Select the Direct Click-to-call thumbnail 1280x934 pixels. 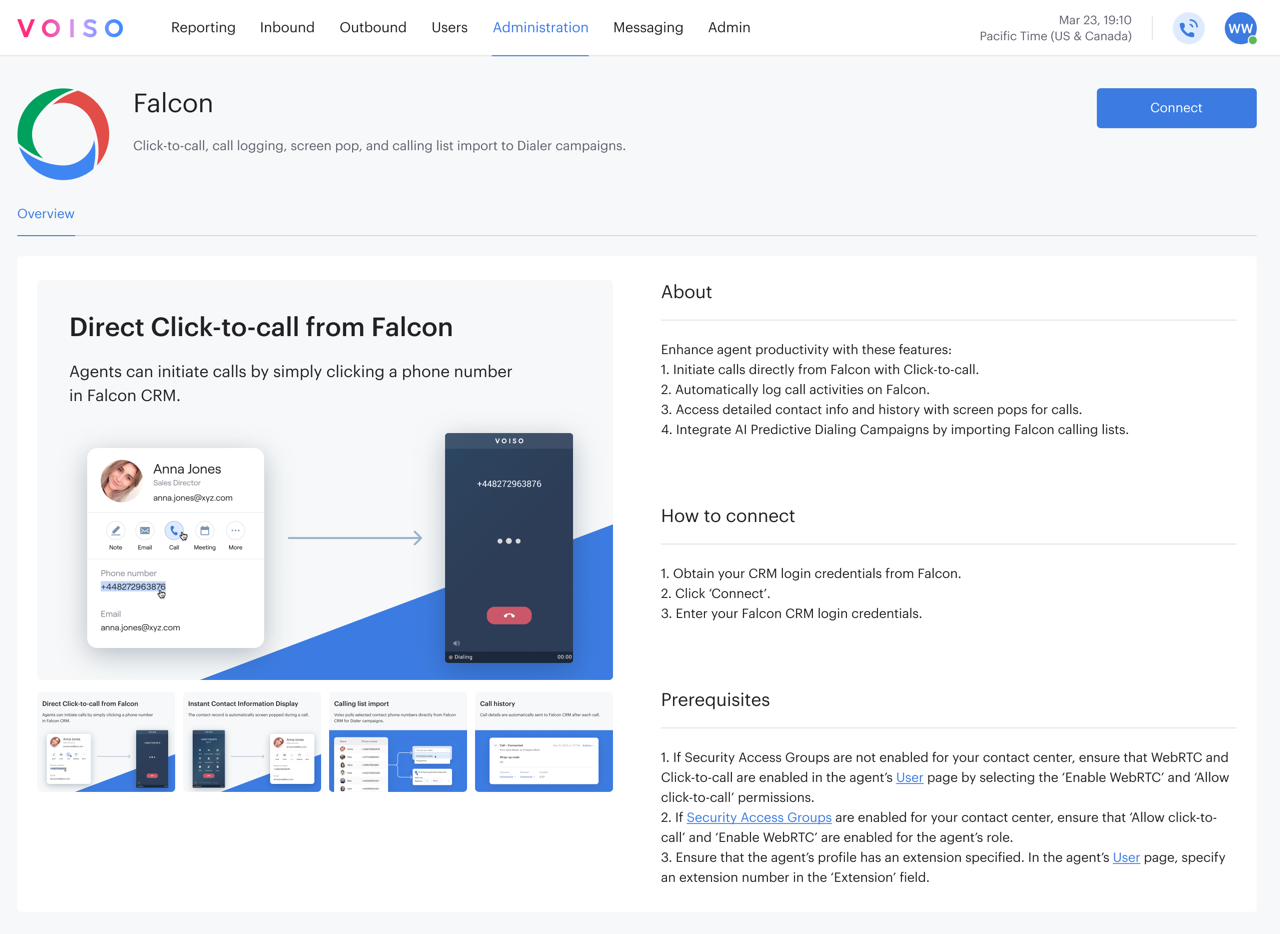coord(106,742)
